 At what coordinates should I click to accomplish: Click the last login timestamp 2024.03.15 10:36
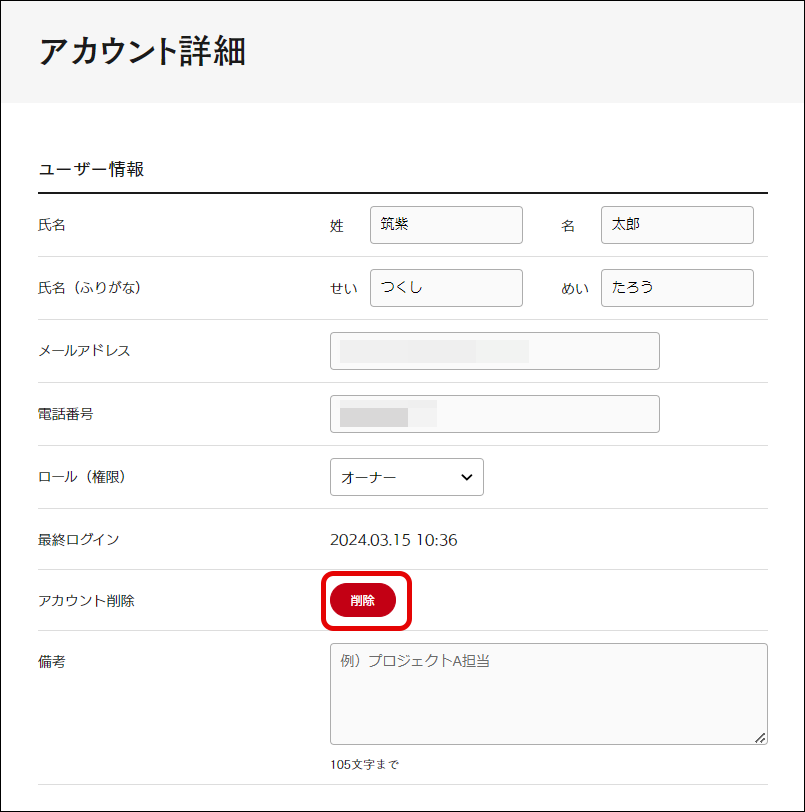(393, 540)
